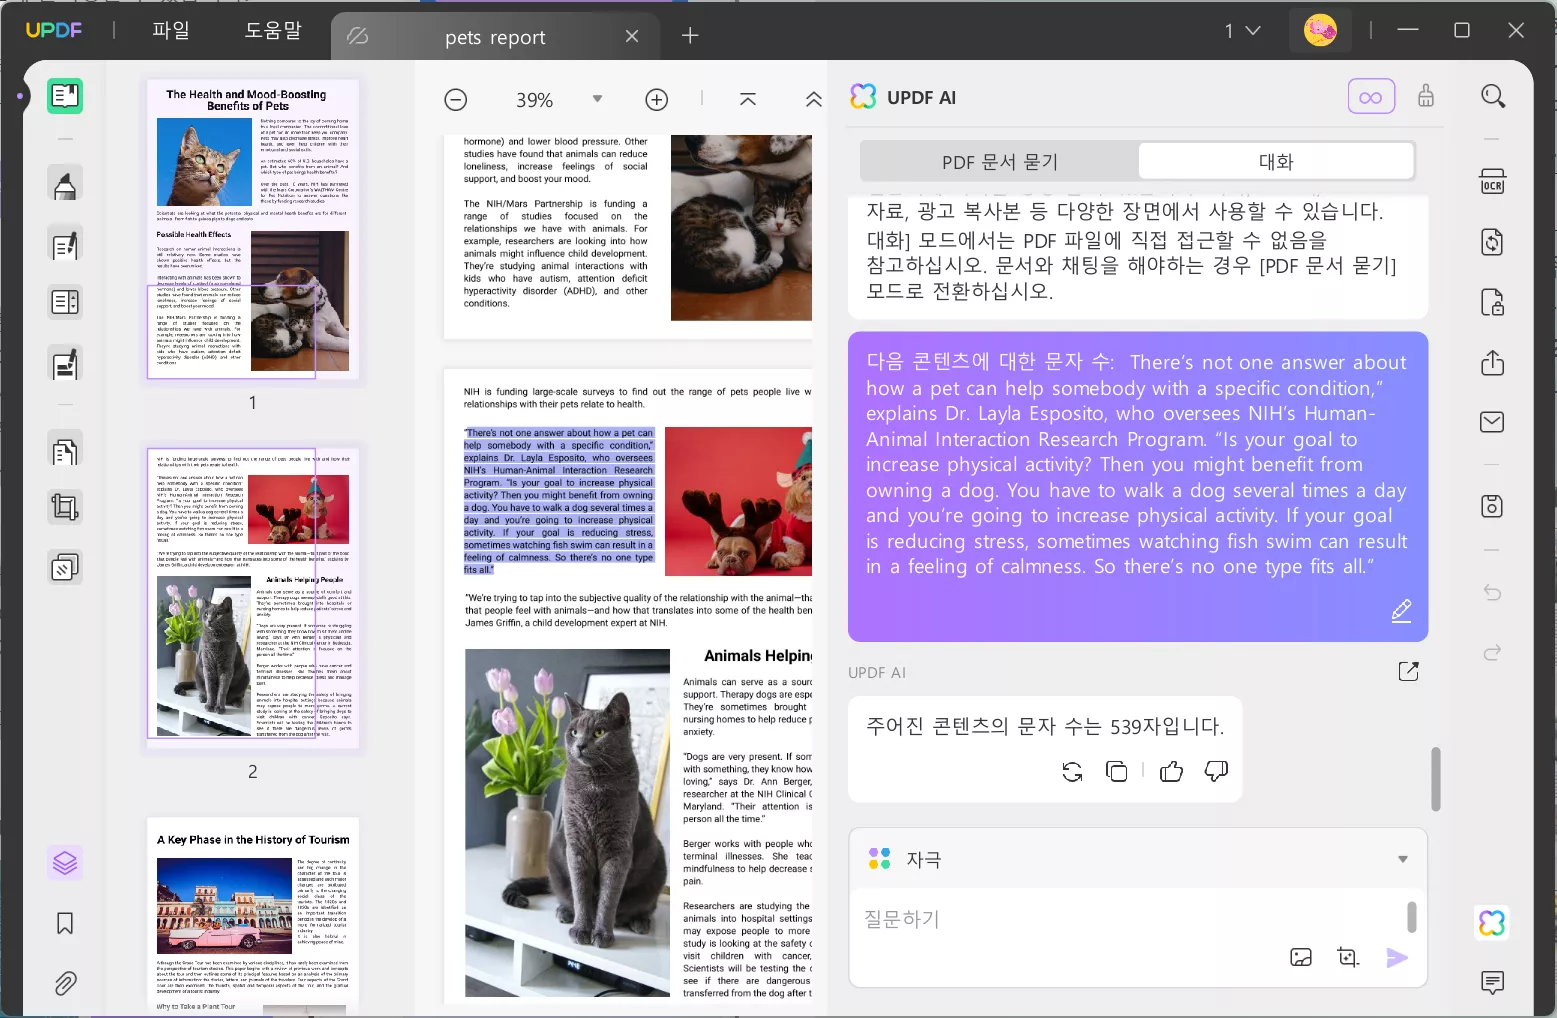
Task: Click the 질문하기 input field
Action: click(x=1130, y=919)
